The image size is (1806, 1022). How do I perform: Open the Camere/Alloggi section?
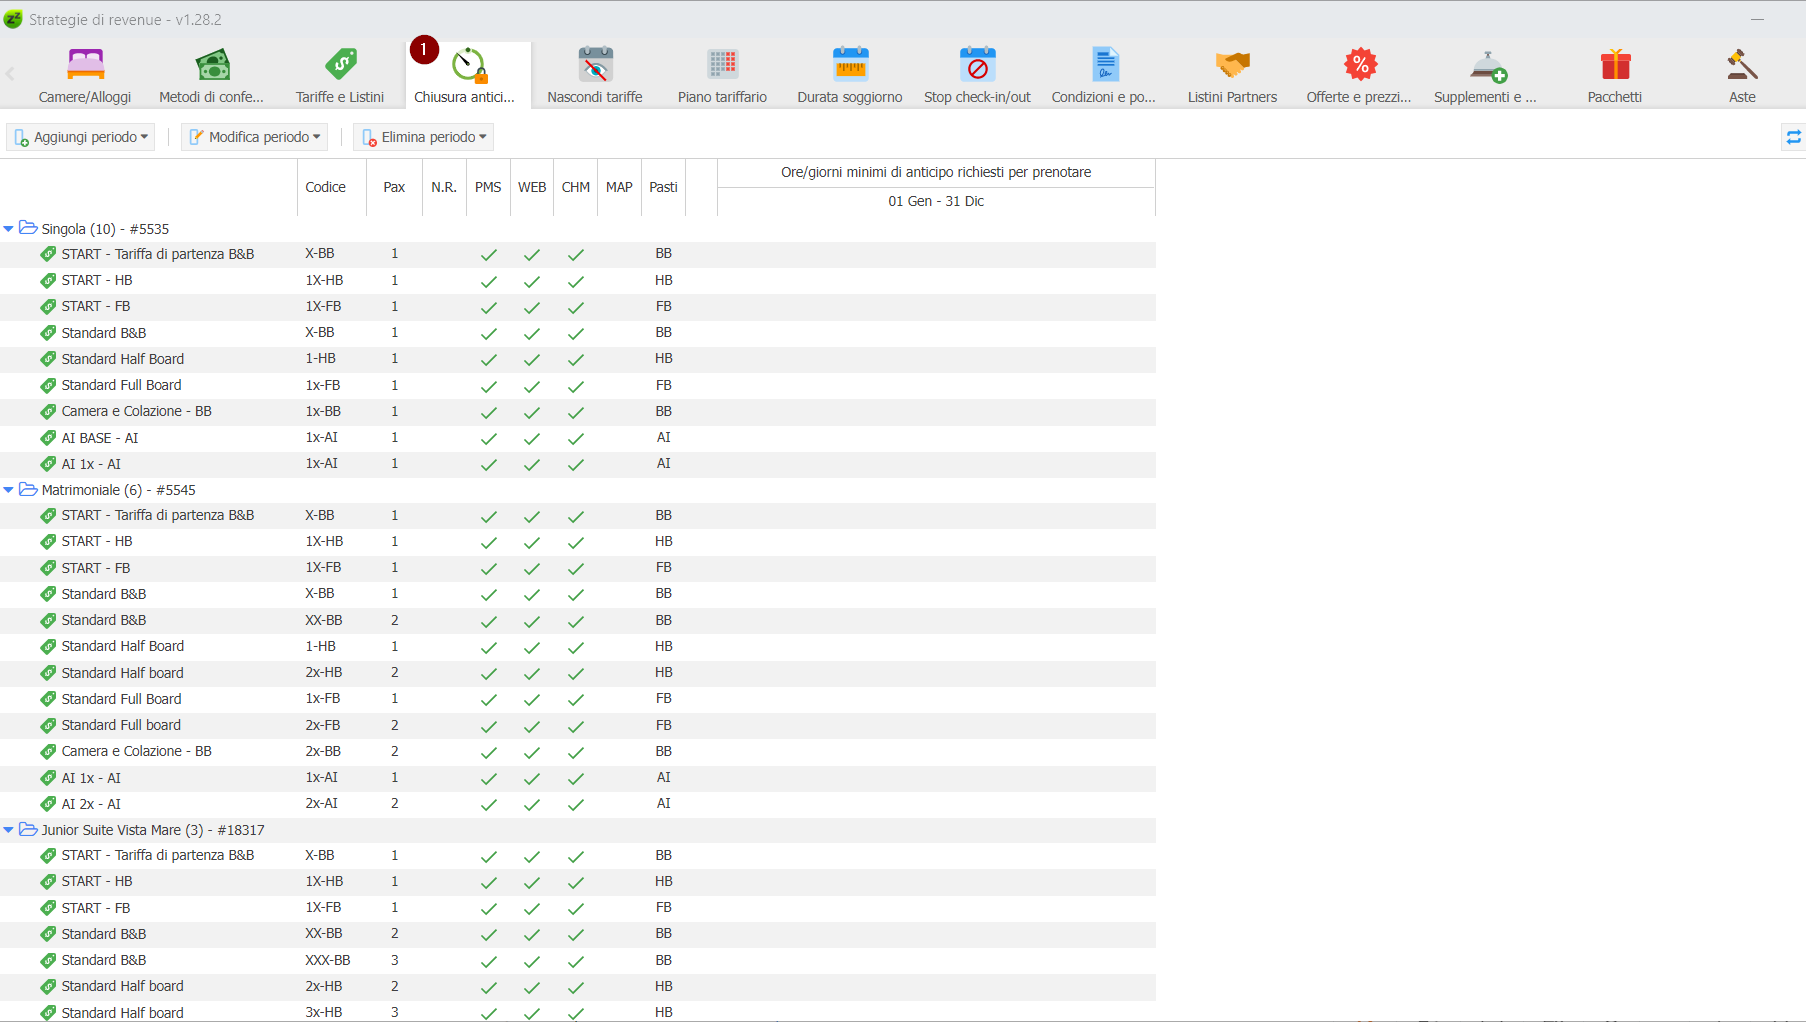[85, 76]
